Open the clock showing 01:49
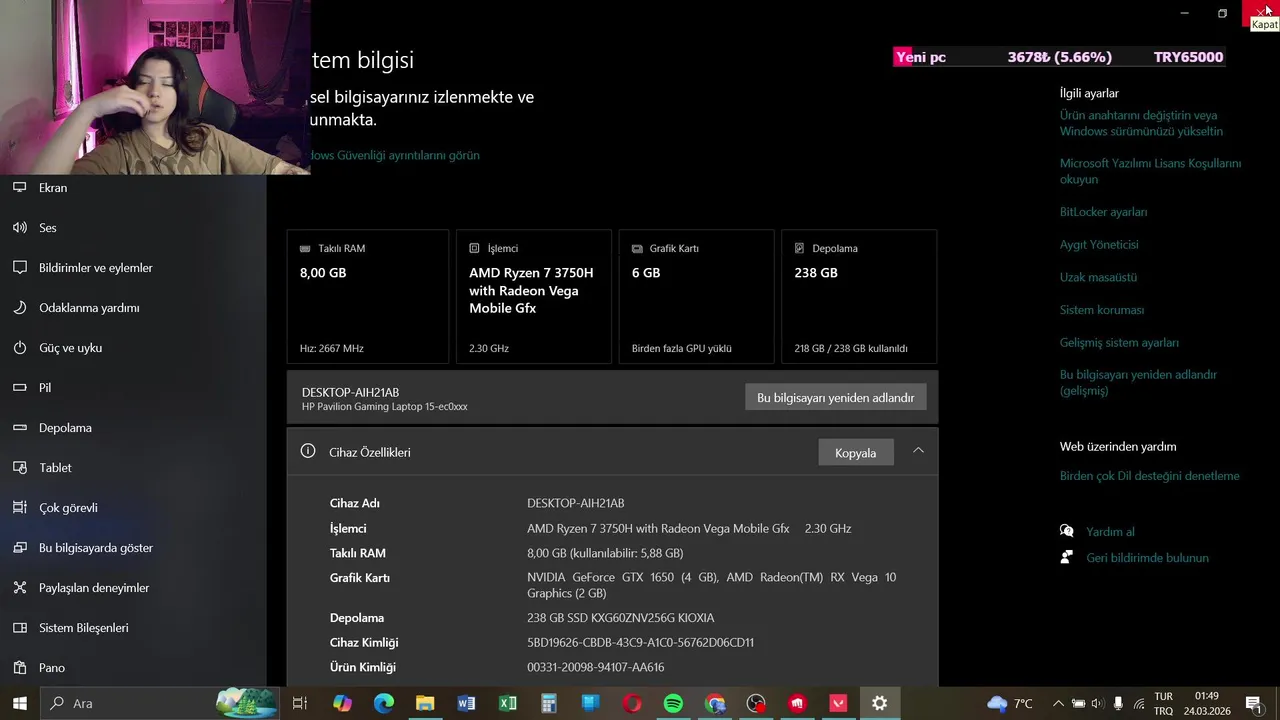1280x720 pixels. [x=1207, y=703]
